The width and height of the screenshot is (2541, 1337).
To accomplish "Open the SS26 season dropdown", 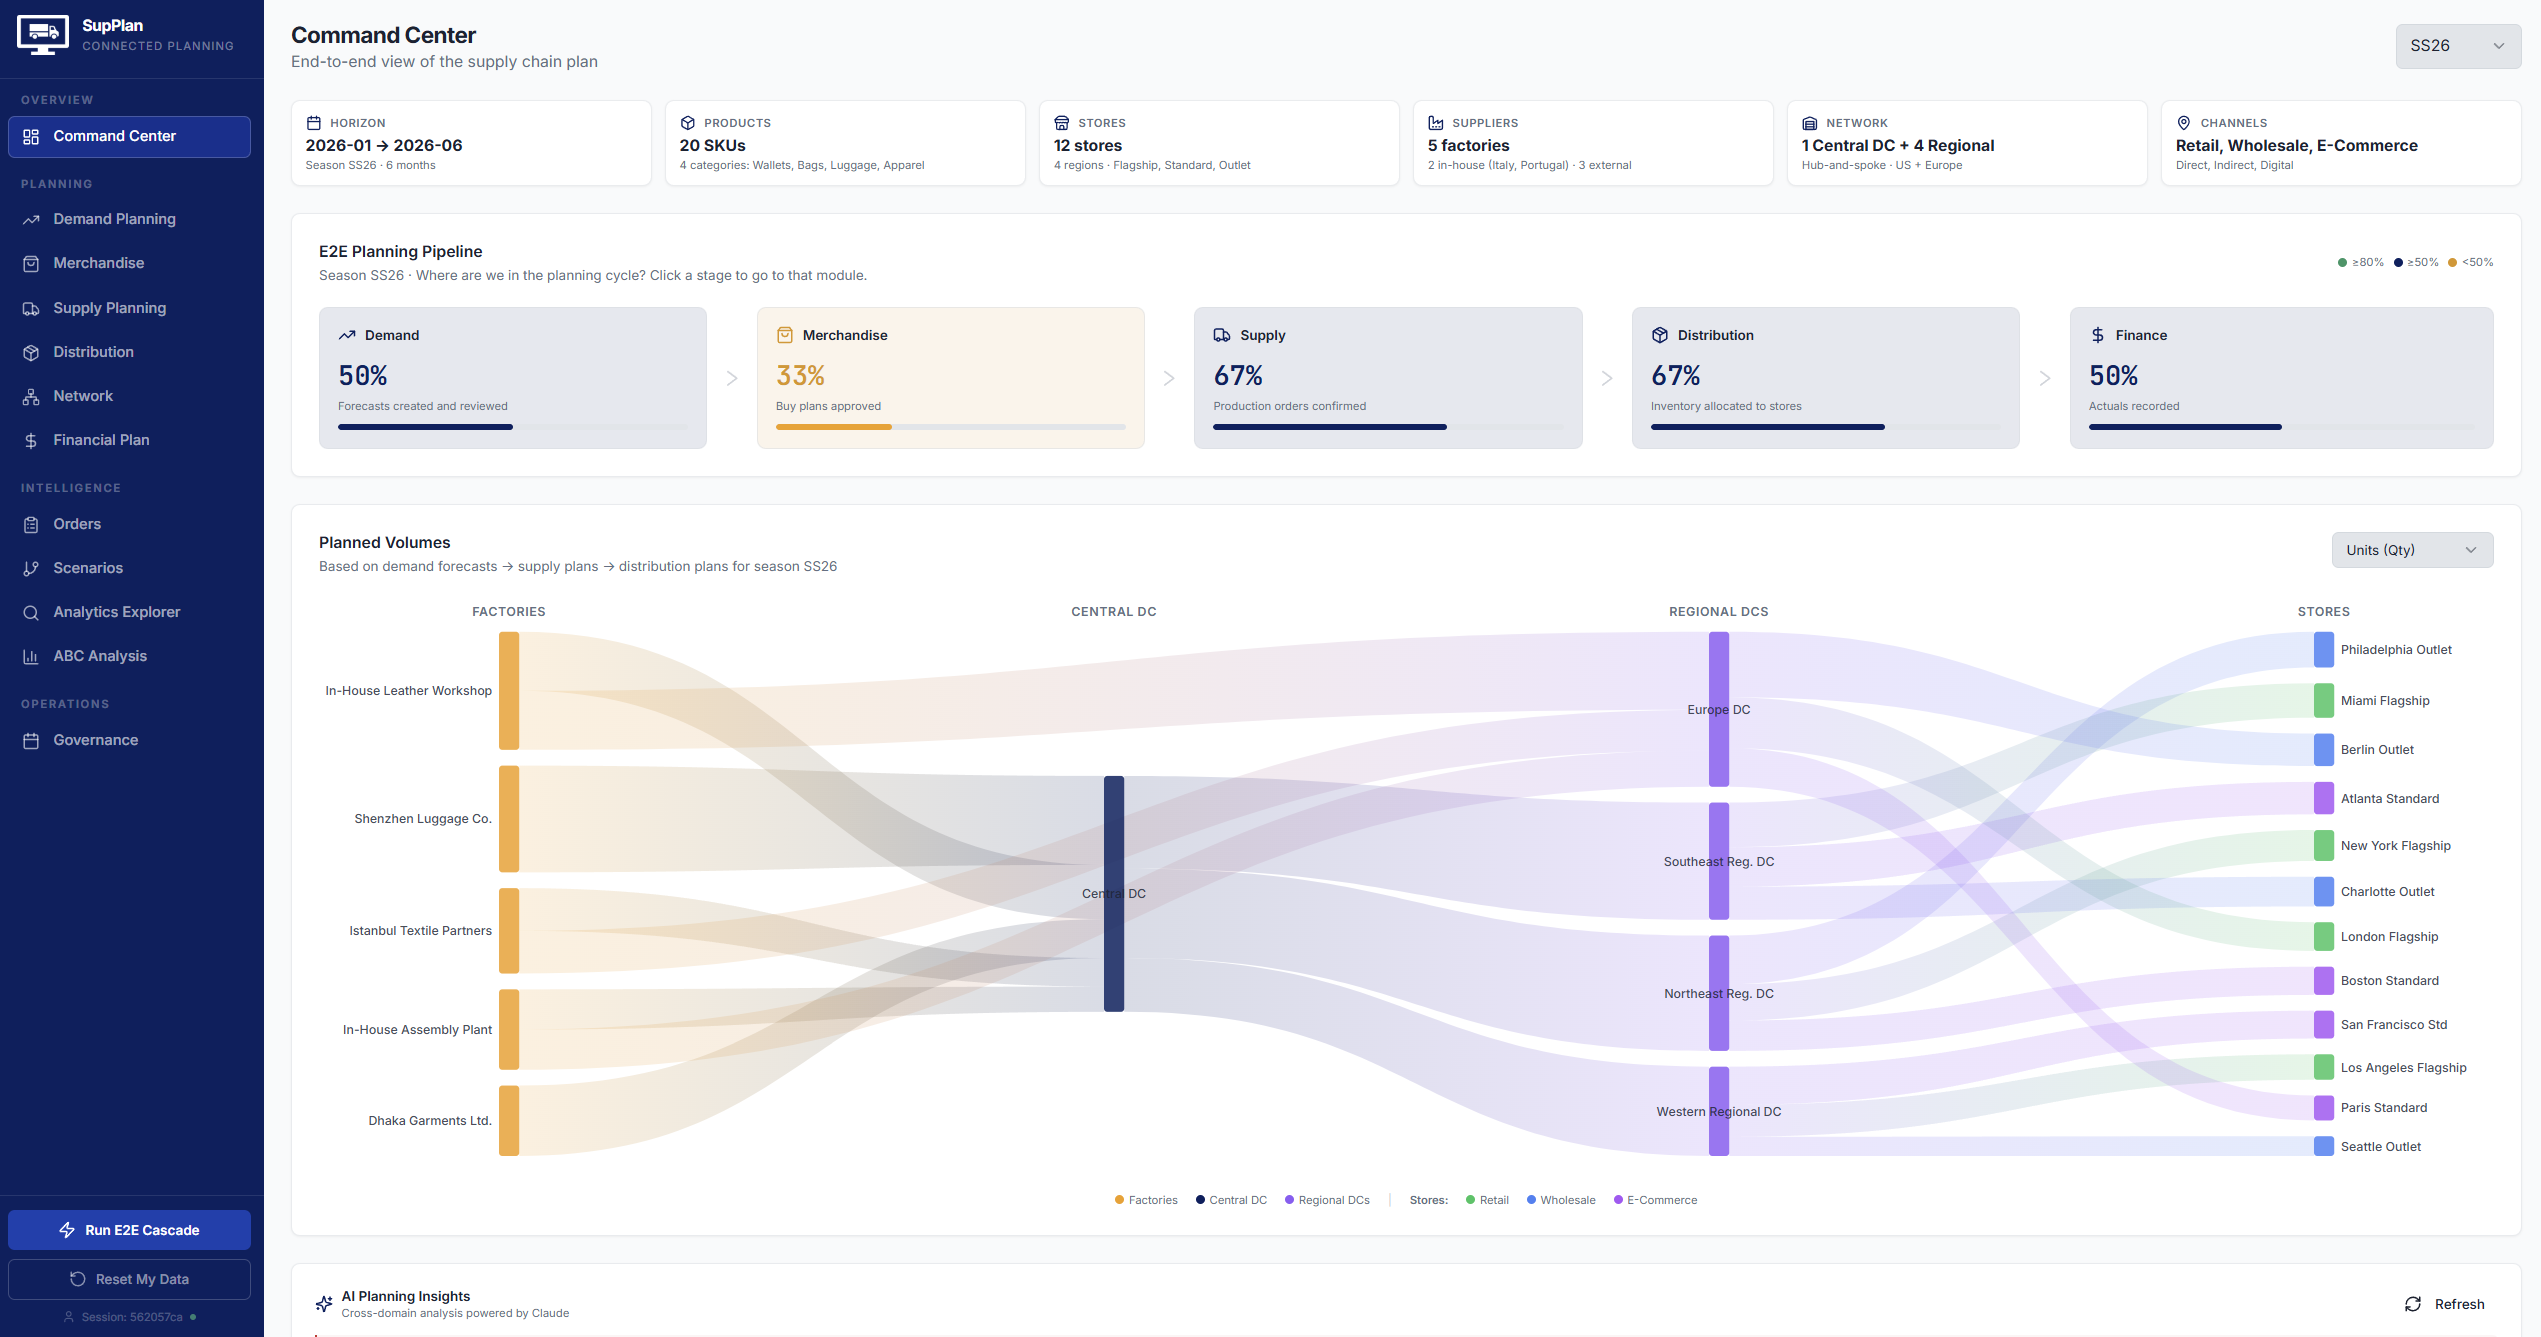I will click(x=2457, y=46).
